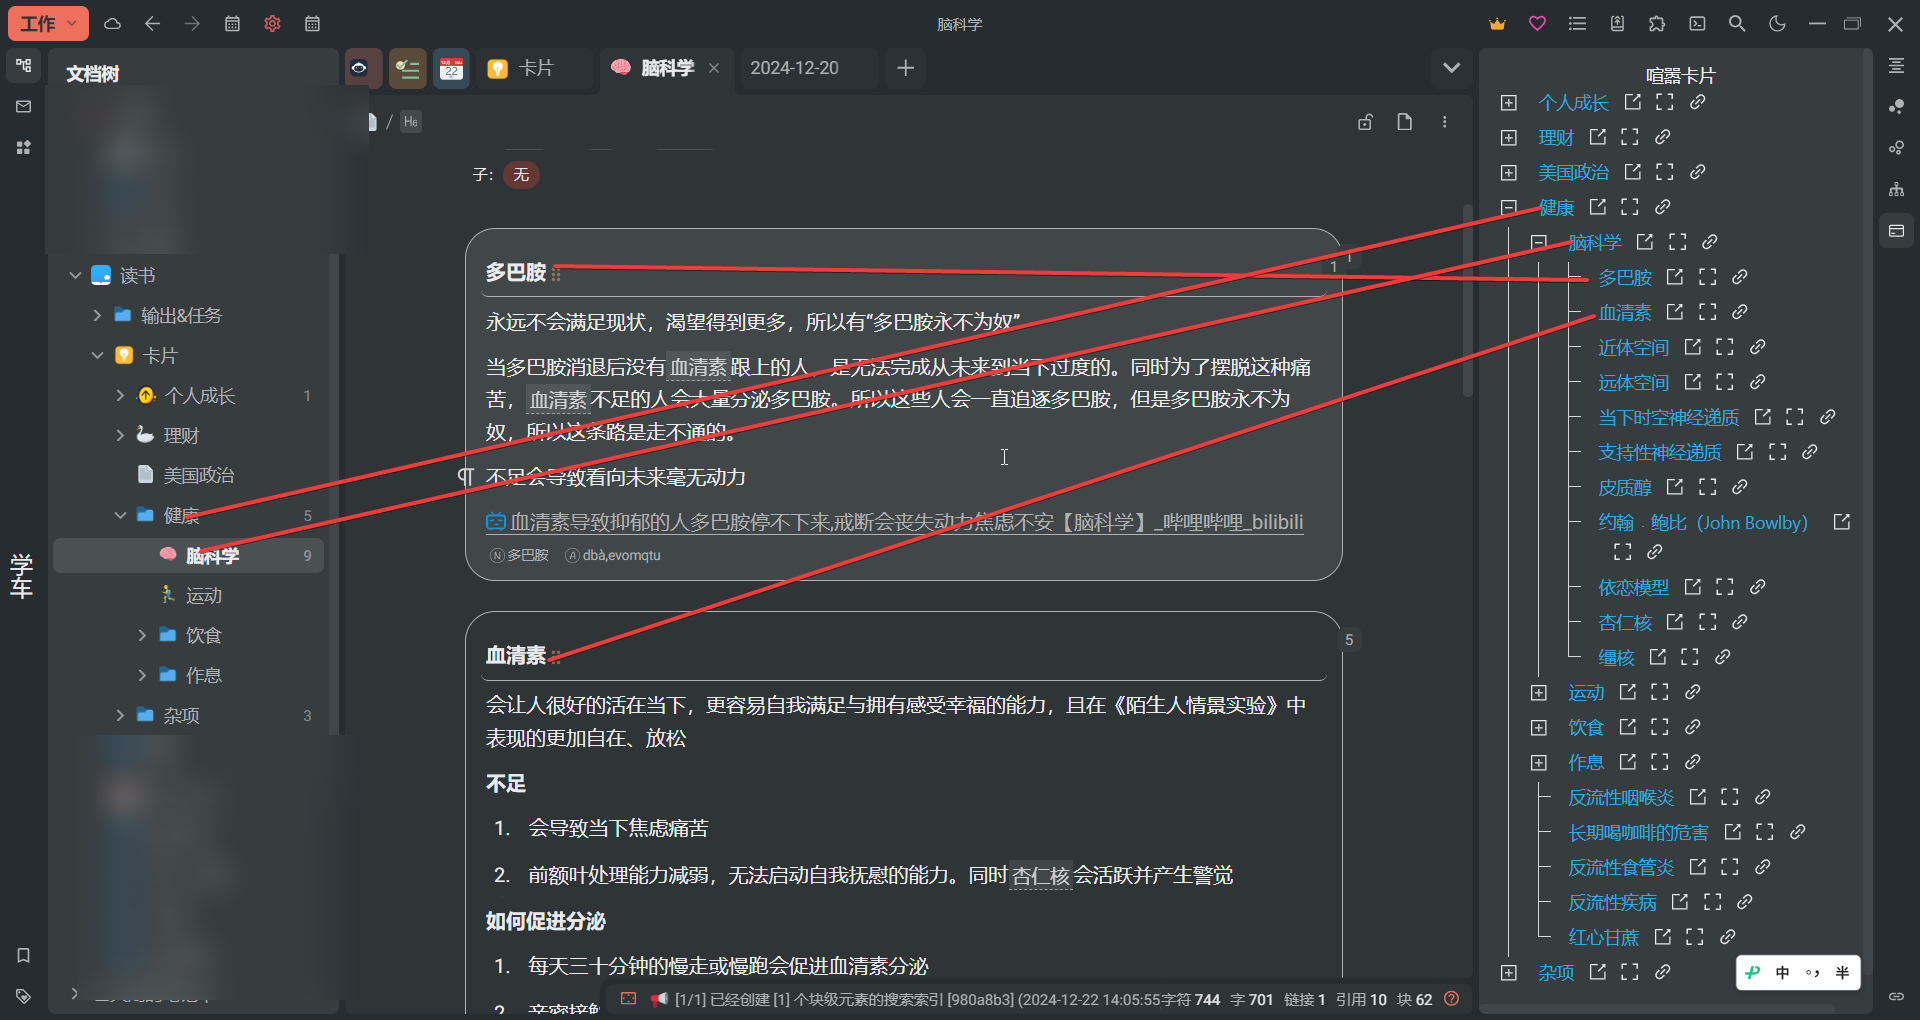Click the 无 tag next to 子
The width and height of the screenshot is (1920, 1020).
(x=521, y=175)
